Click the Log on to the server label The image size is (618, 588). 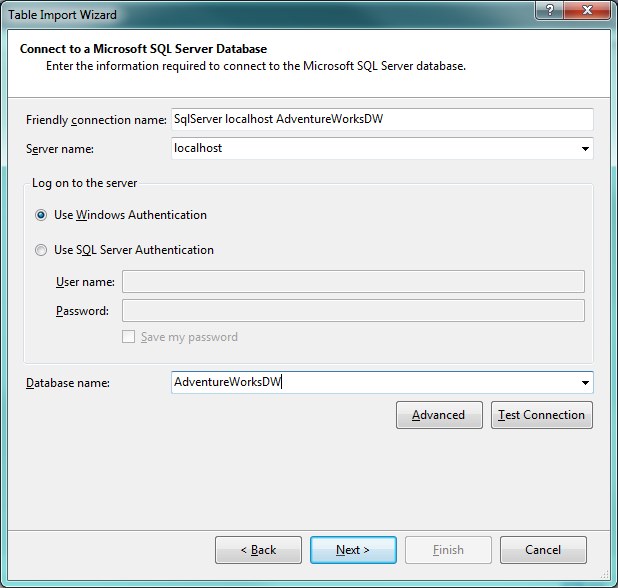pos(85,183)
